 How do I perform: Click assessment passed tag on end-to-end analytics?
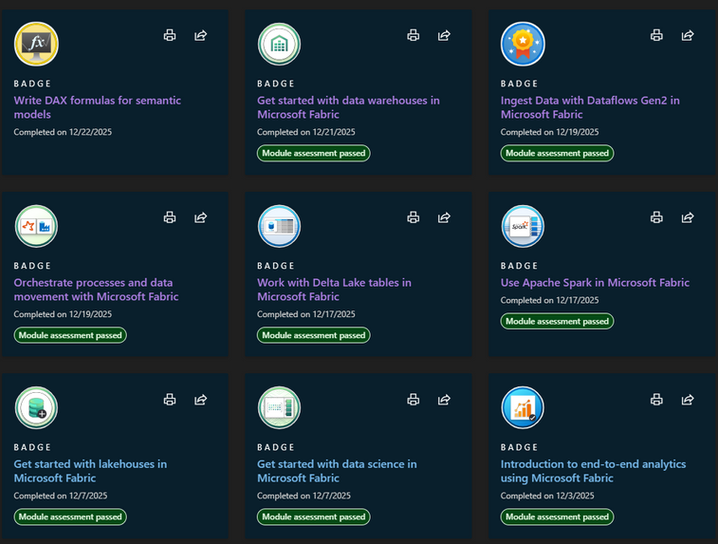557,517
